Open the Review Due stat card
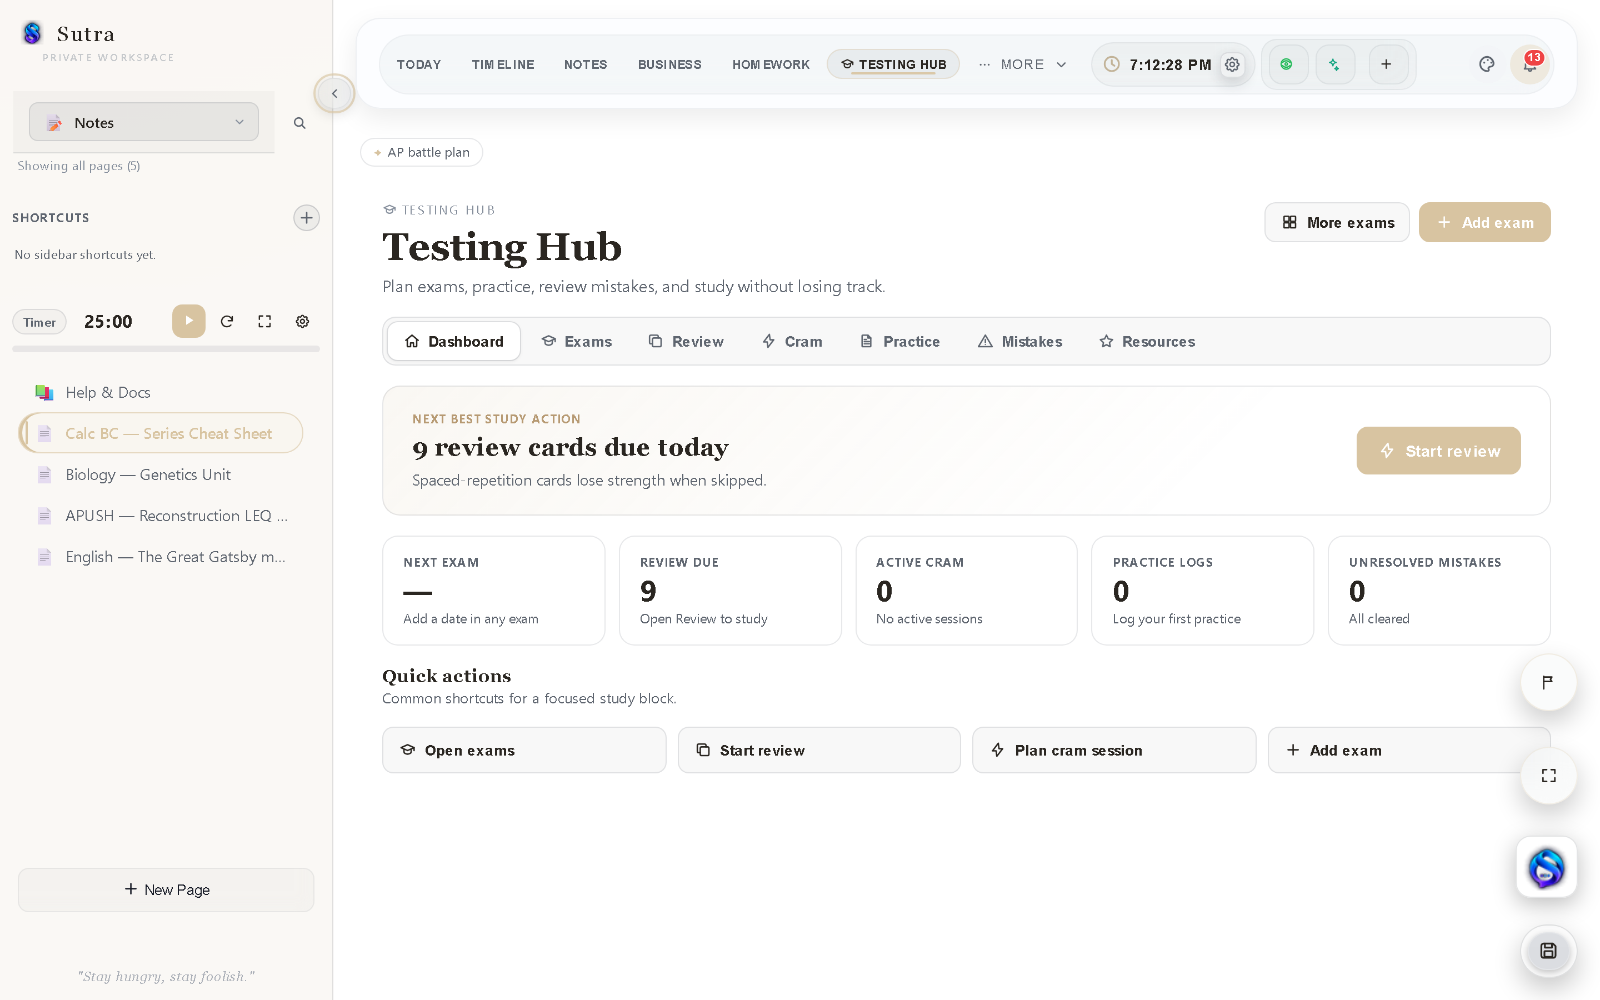This screenshot has height=1000, width=1600. tap(730, 591)
